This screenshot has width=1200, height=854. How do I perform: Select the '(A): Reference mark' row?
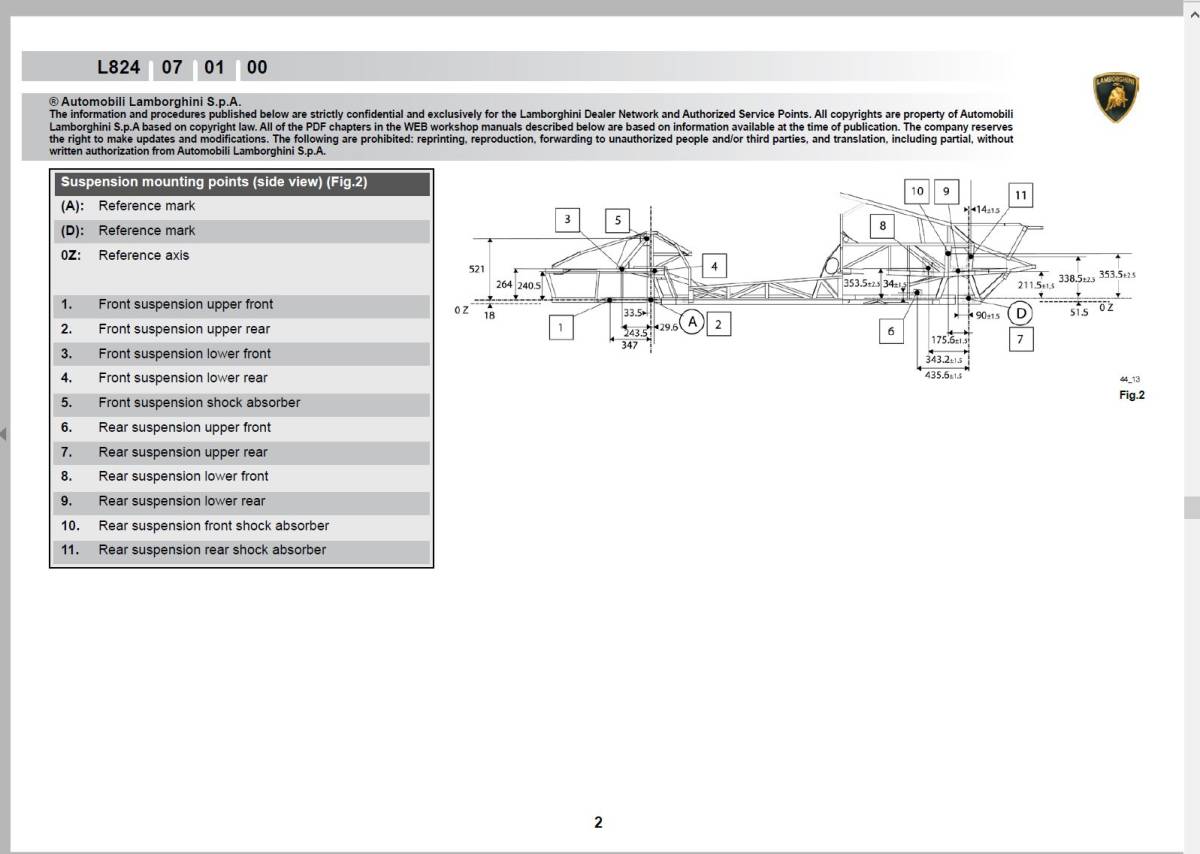point(241,206)
